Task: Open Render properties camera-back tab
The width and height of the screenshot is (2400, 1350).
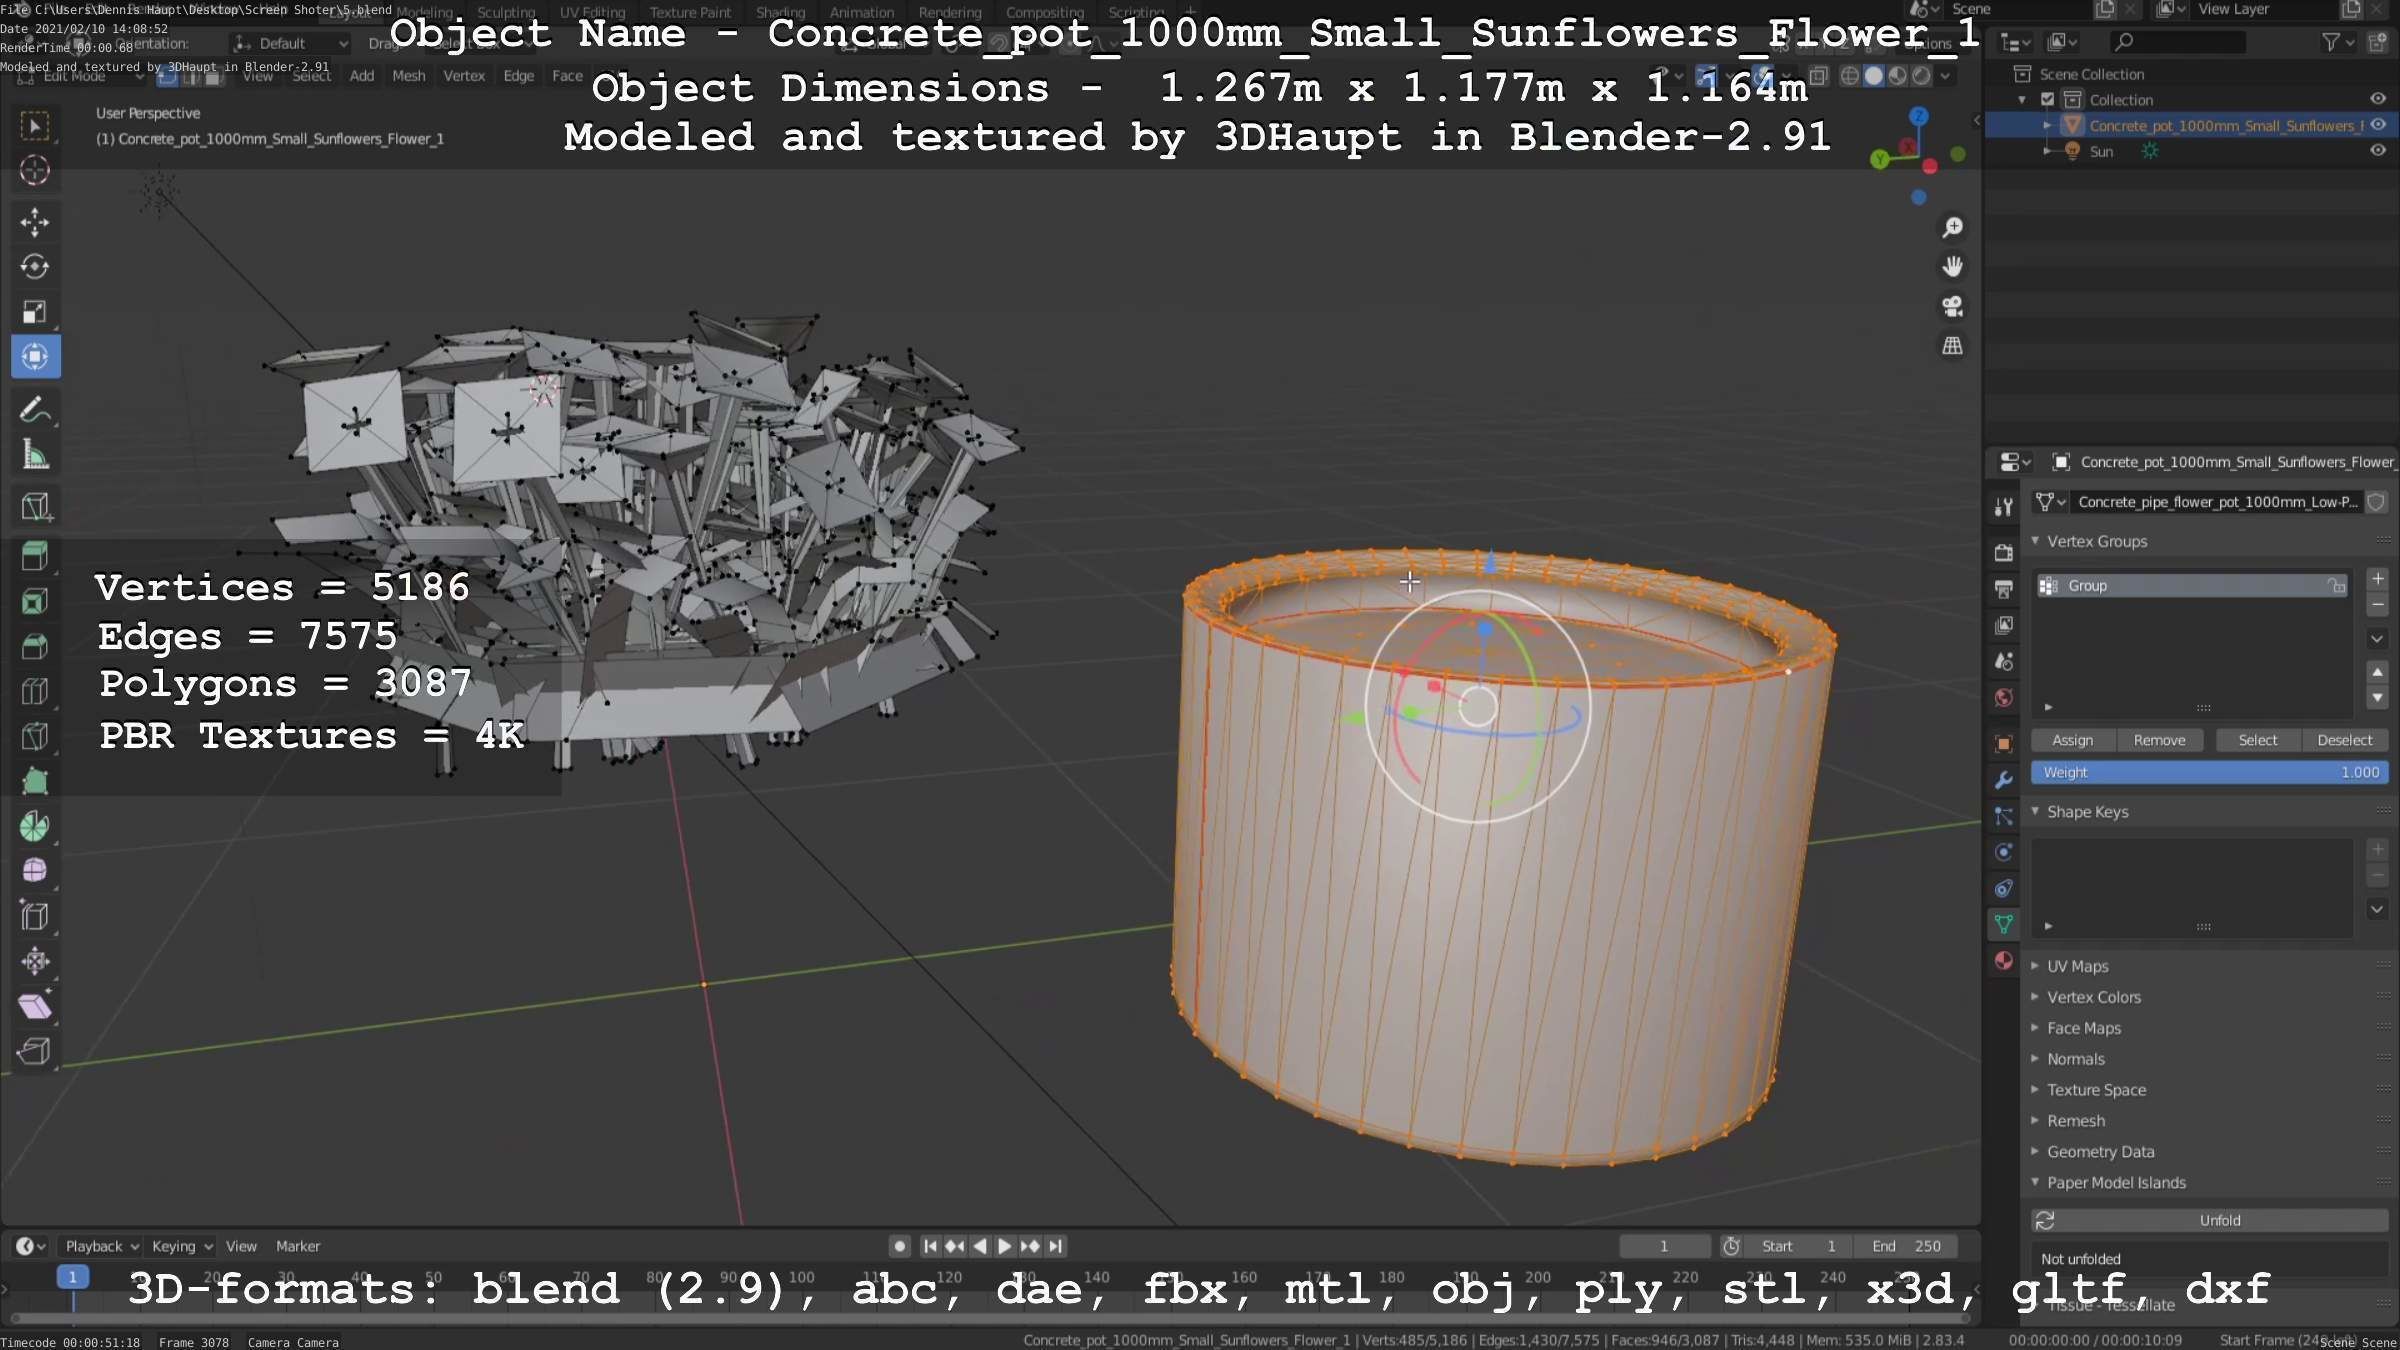Action: (x=2003, y=553)
